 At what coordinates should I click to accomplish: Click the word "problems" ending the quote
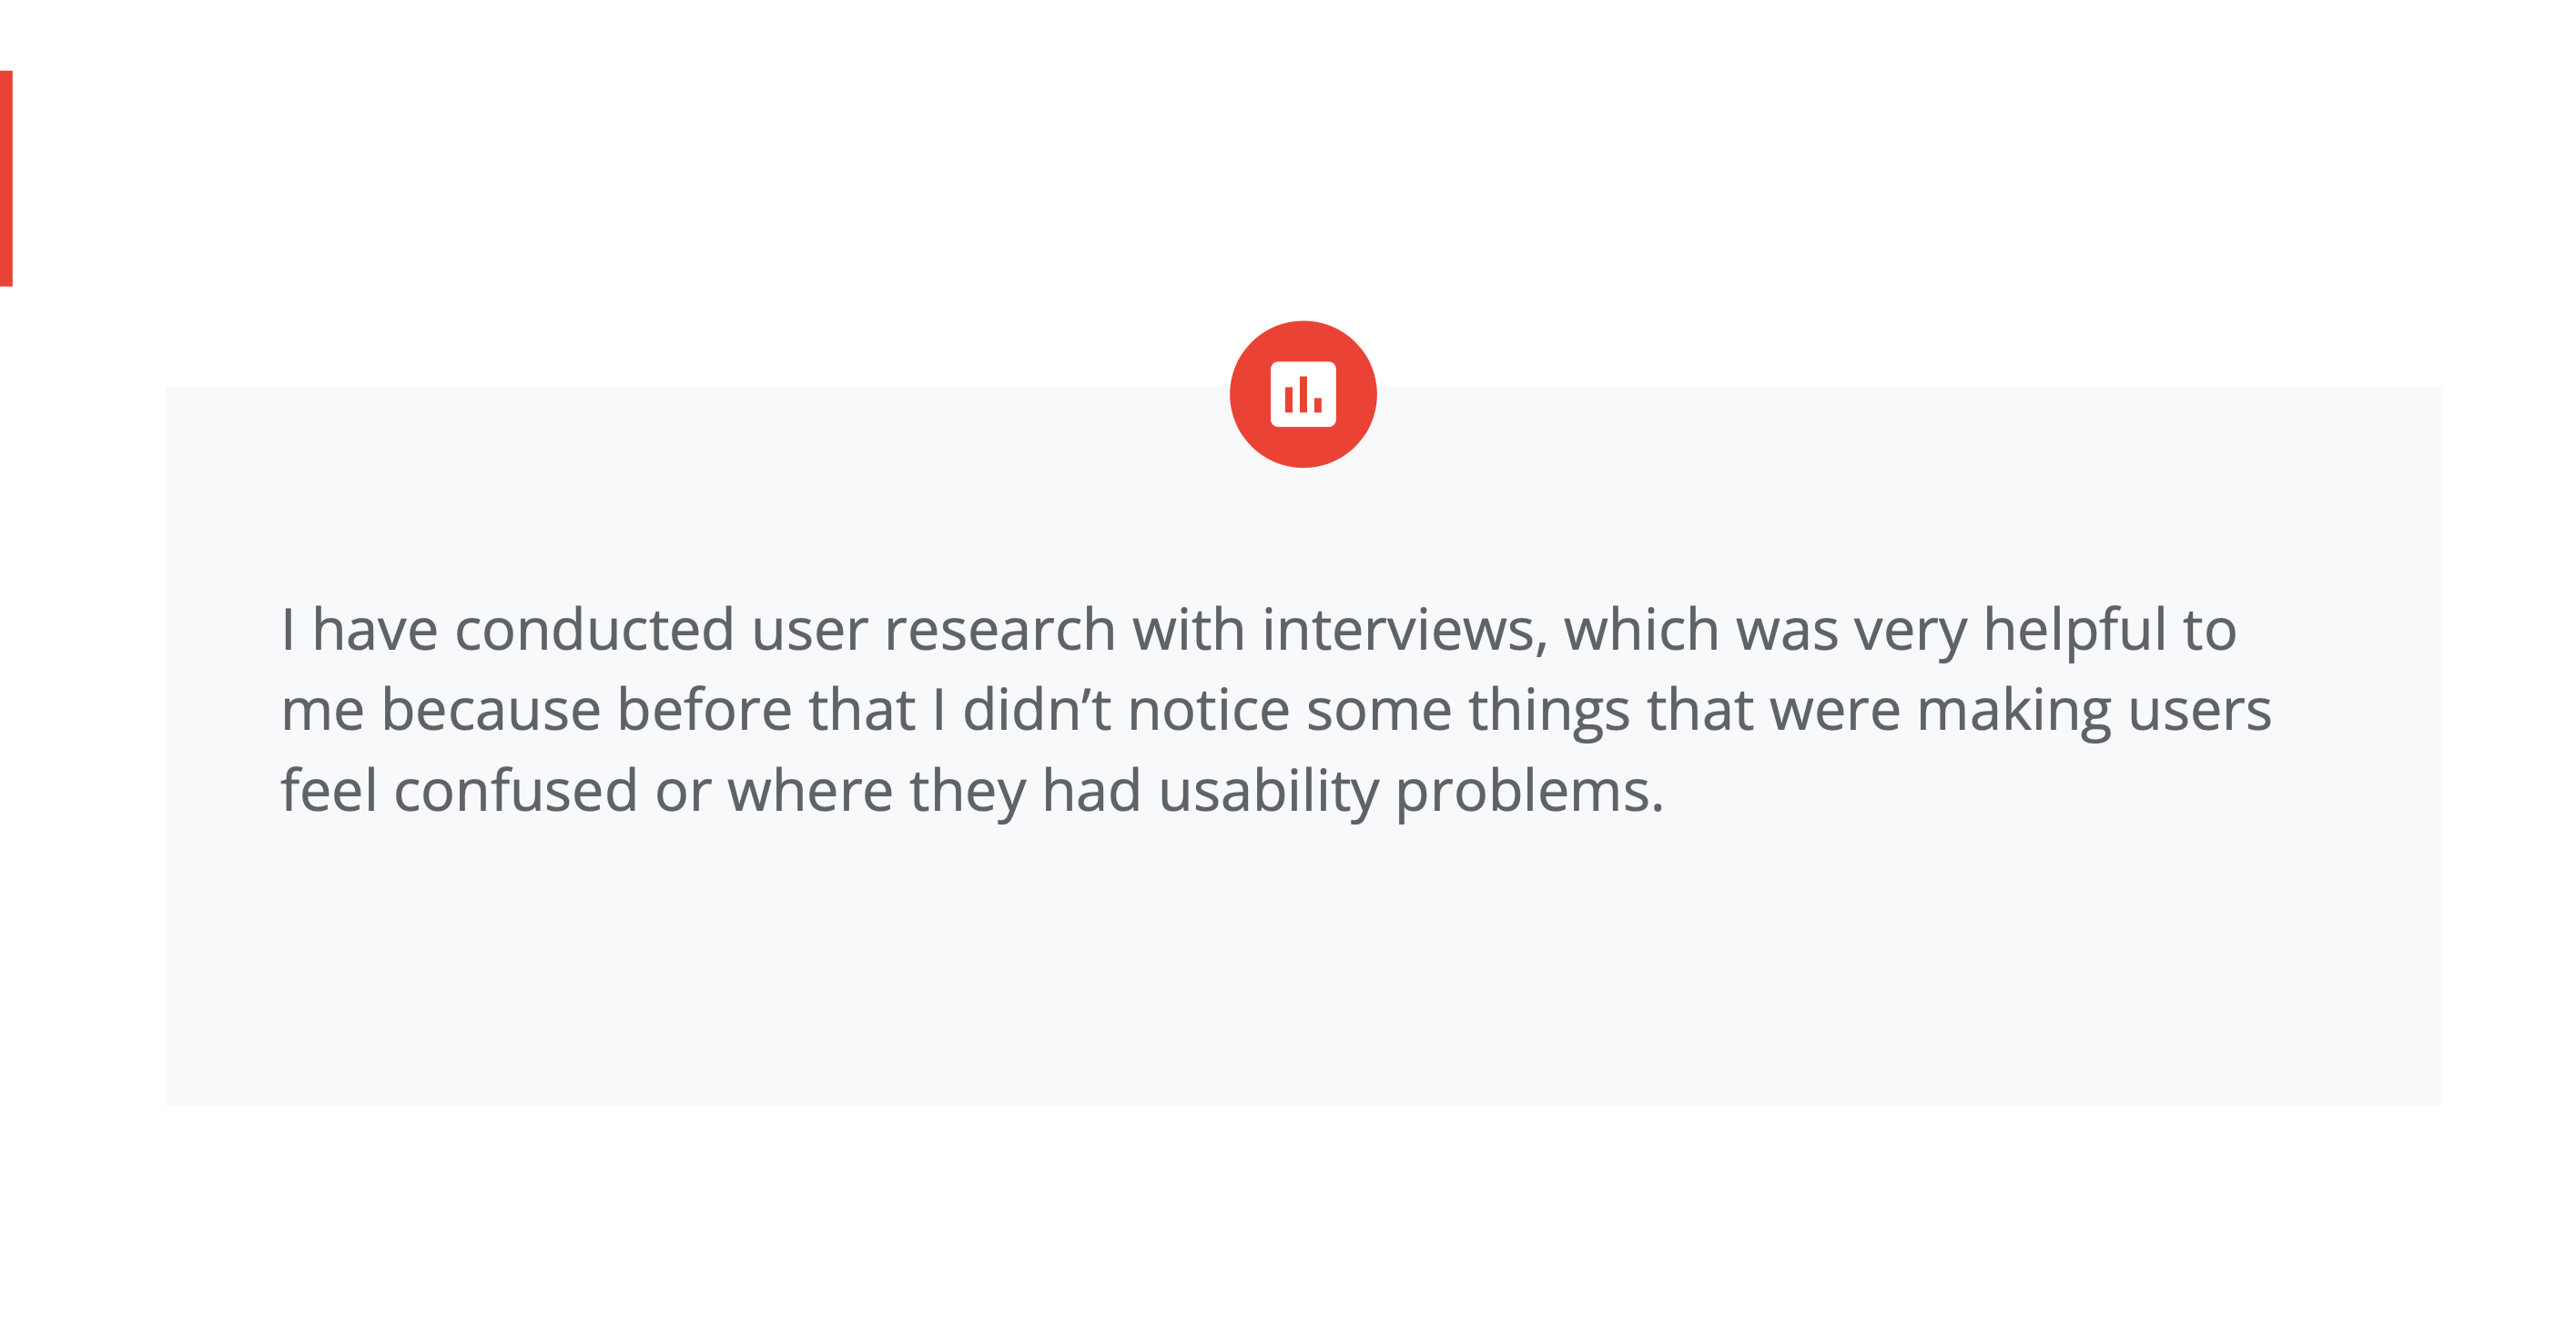click(x=1527, y=792)
